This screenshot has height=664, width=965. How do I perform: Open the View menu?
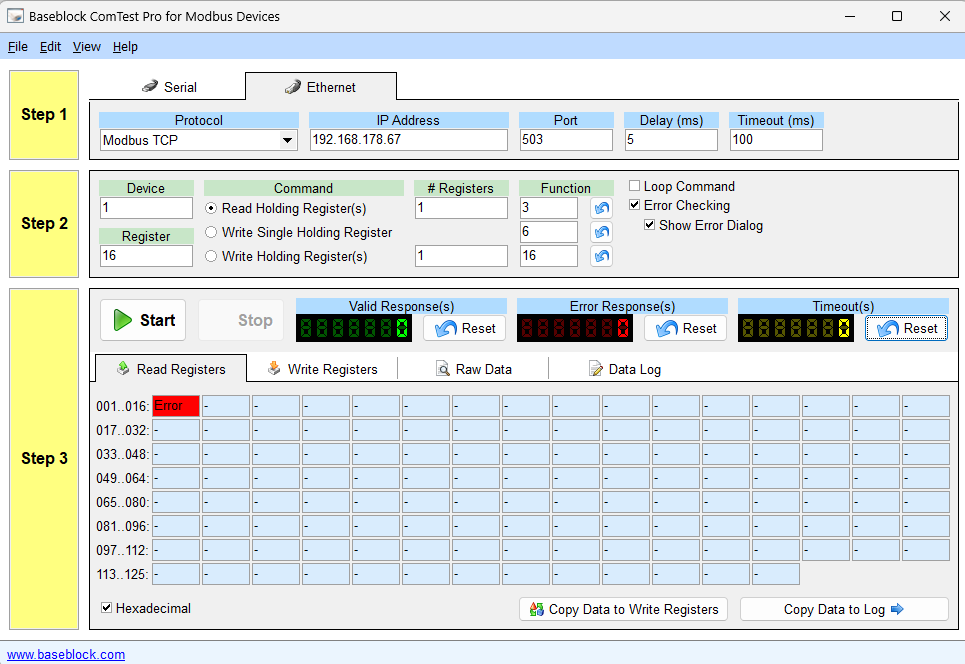click(x=87, y=47)
